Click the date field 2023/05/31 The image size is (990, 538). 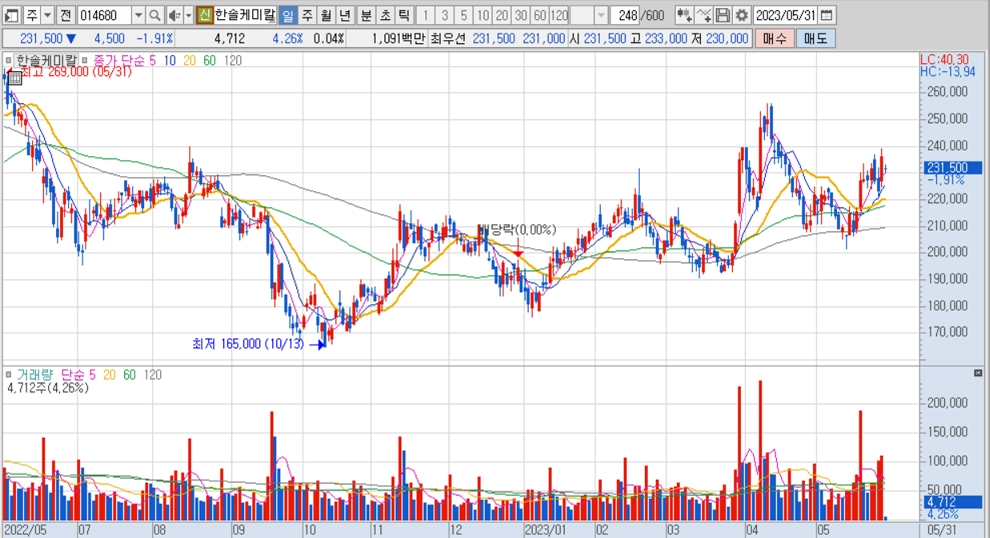point(785,15)
